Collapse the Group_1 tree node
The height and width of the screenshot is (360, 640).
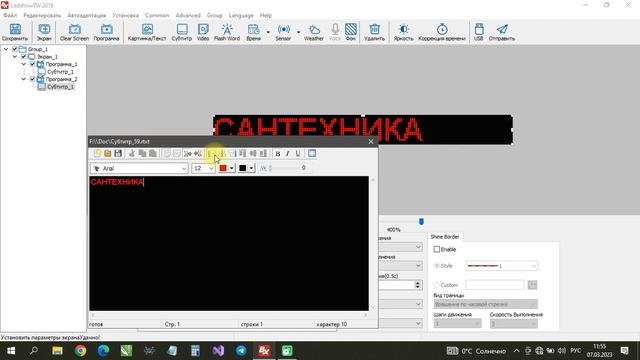point(6,49)
